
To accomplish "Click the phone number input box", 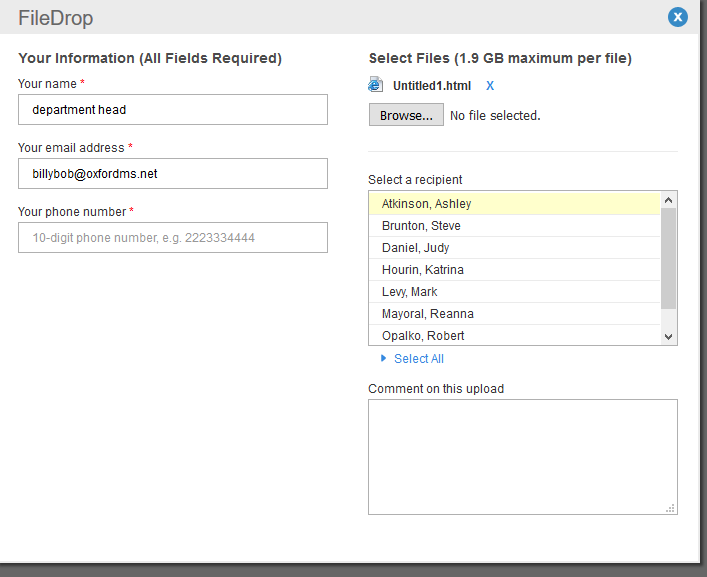I will pos(173,237).
